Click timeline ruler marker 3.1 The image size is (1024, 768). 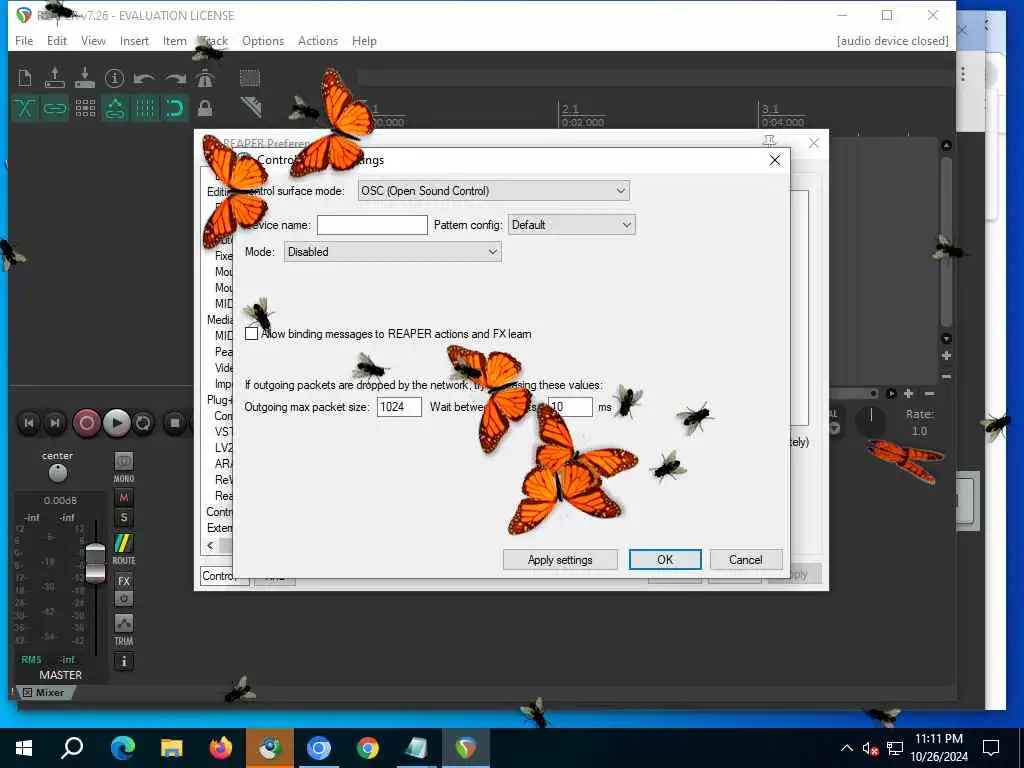point(770,108)
